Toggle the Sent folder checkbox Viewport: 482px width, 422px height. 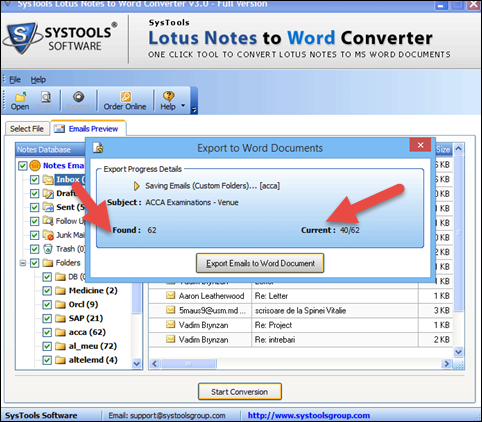click(34, 207)
